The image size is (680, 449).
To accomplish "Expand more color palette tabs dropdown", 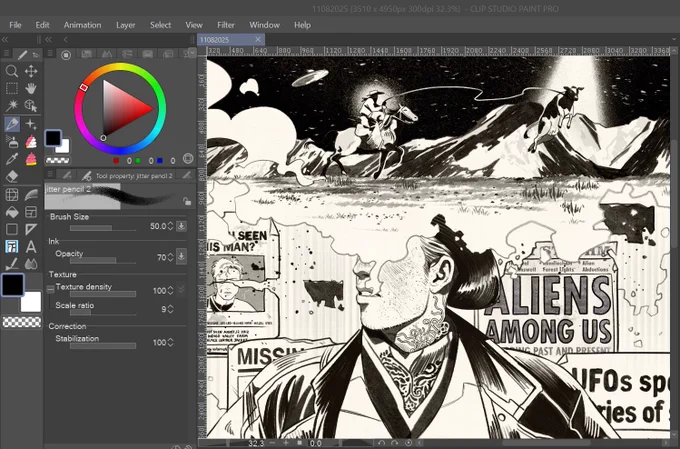I will [x=191, y=52].
